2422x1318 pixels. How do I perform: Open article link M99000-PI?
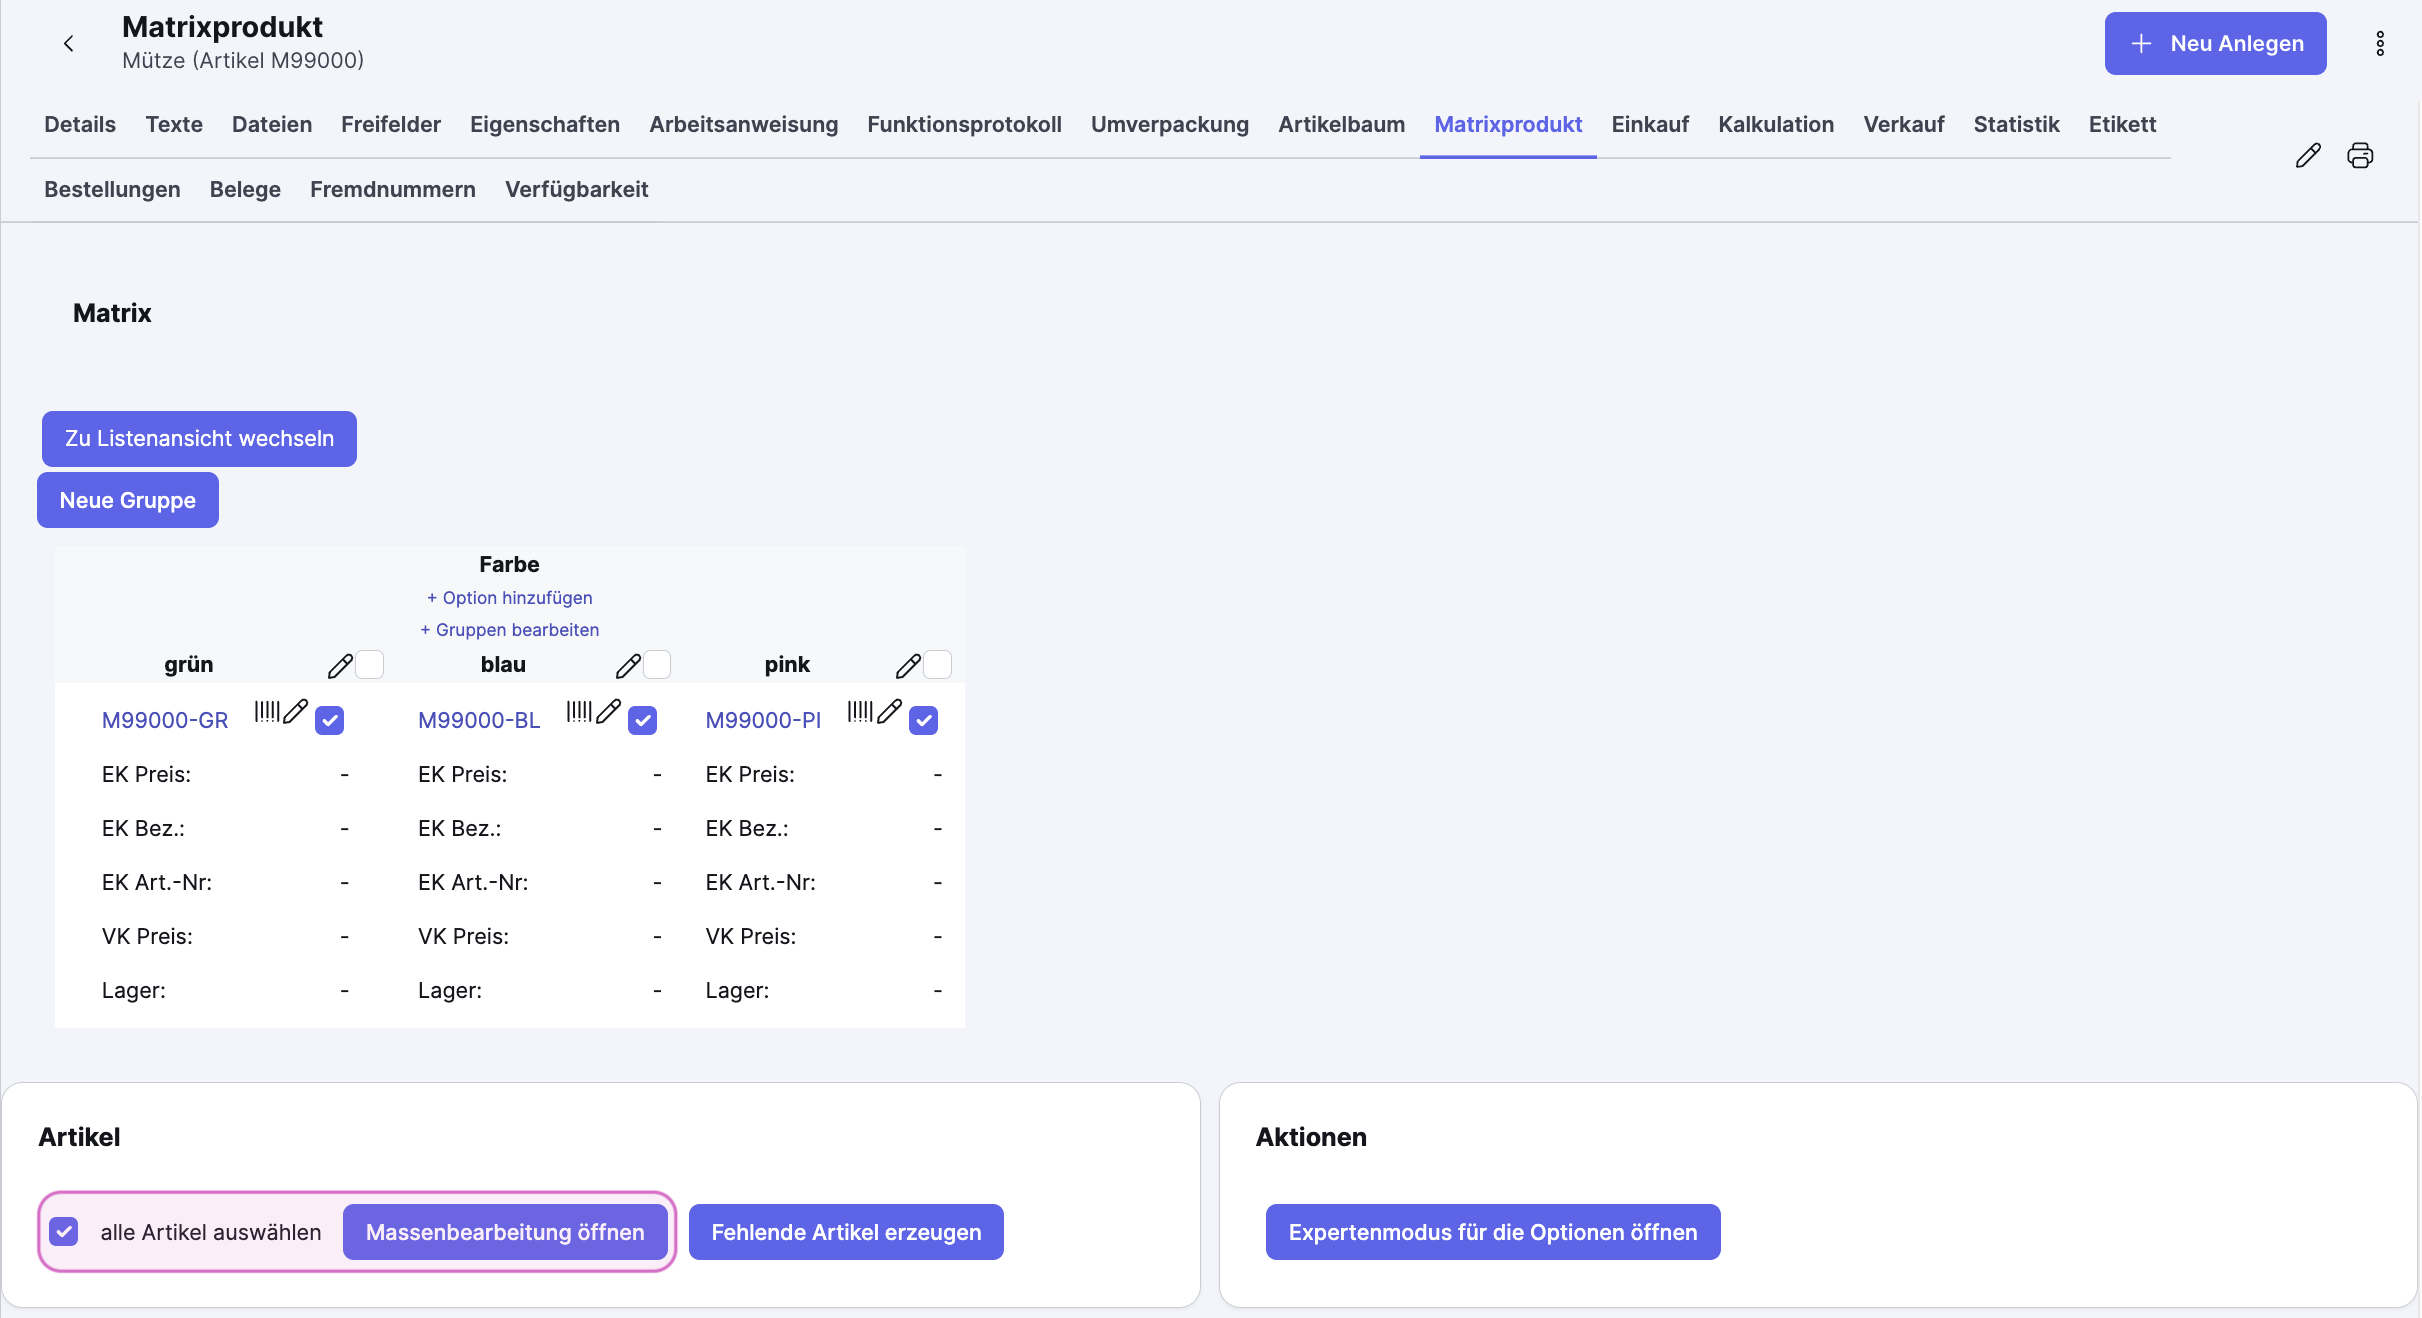(762, 720)
